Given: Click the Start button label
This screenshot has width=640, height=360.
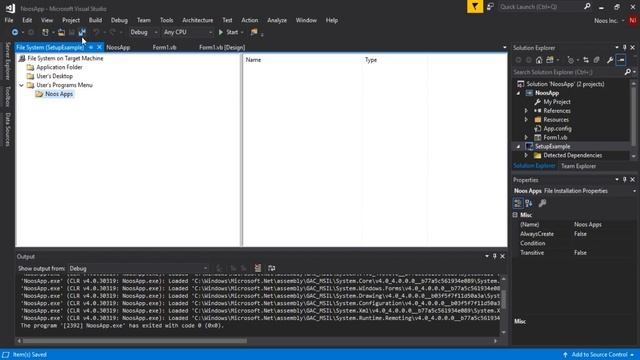Looking at the screenshot, I should [232, 32].
